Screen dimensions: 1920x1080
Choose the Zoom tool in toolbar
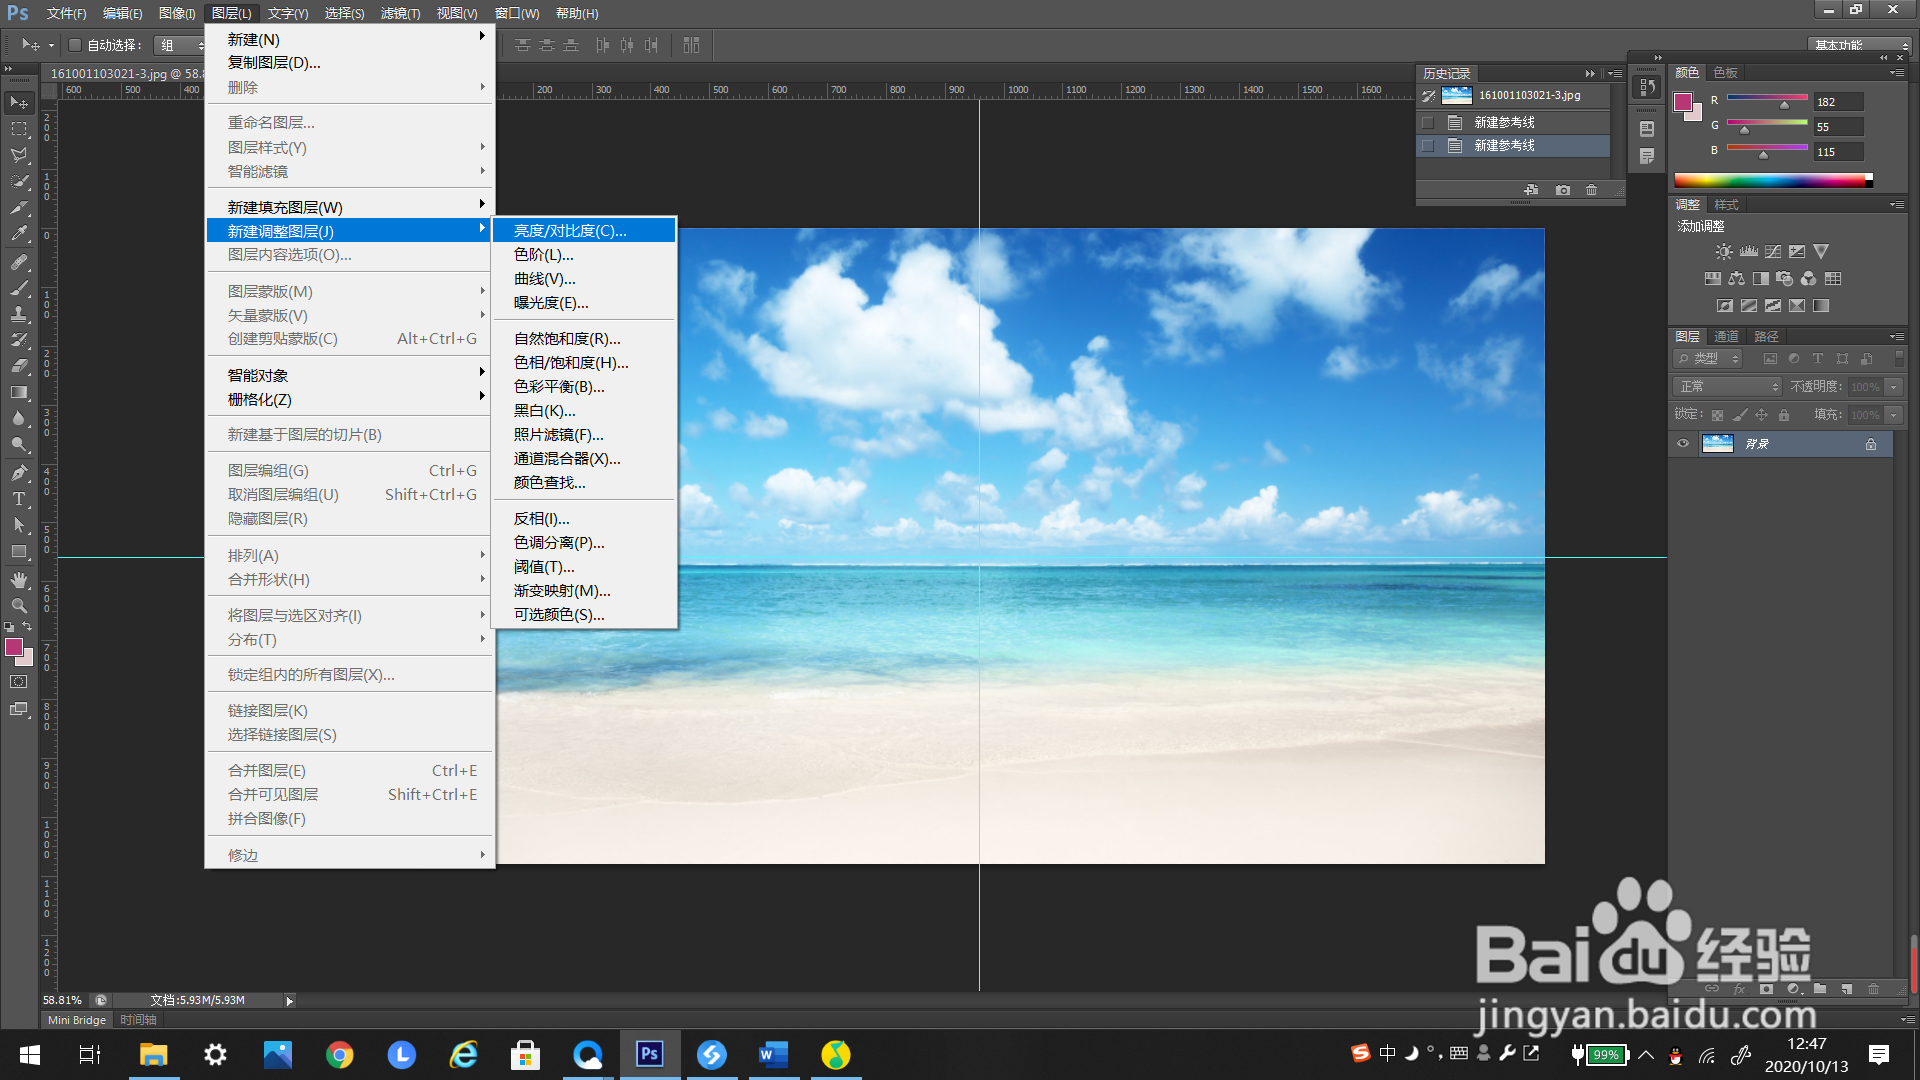(19, 606)
